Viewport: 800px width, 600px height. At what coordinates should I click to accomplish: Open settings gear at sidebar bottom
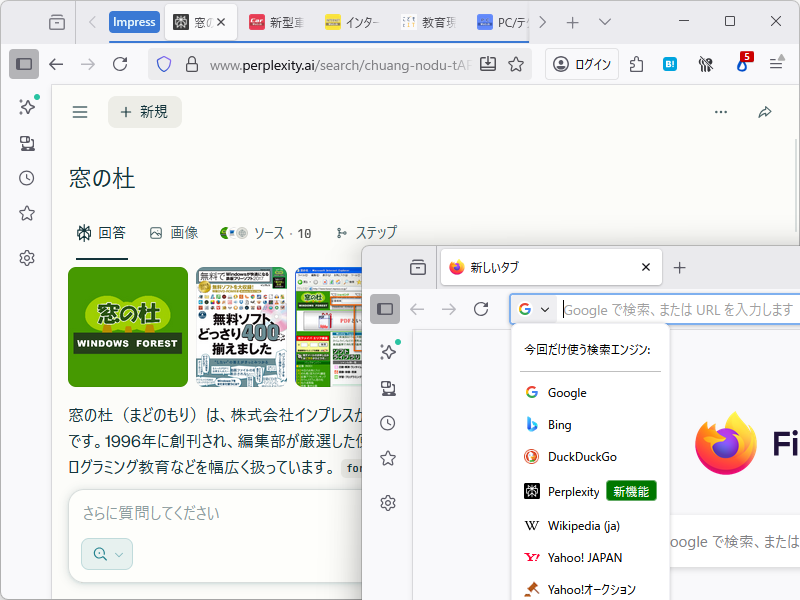click(26, 257)
